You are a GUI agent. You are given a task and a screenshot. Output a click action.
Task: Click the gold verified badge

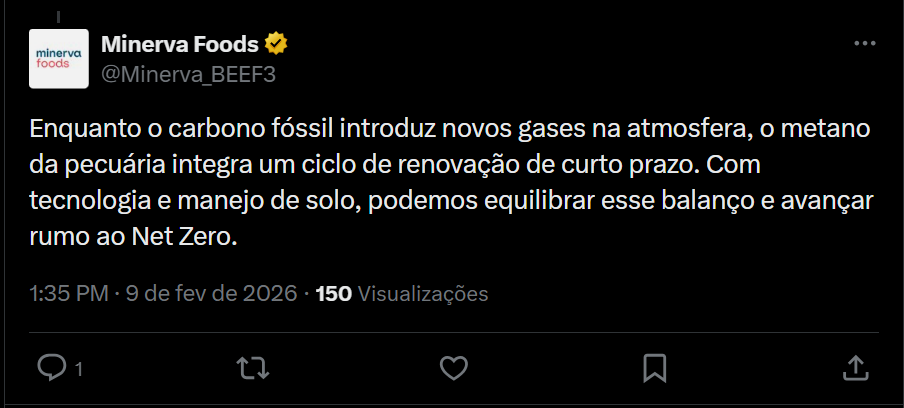click(x=276, y=44)
